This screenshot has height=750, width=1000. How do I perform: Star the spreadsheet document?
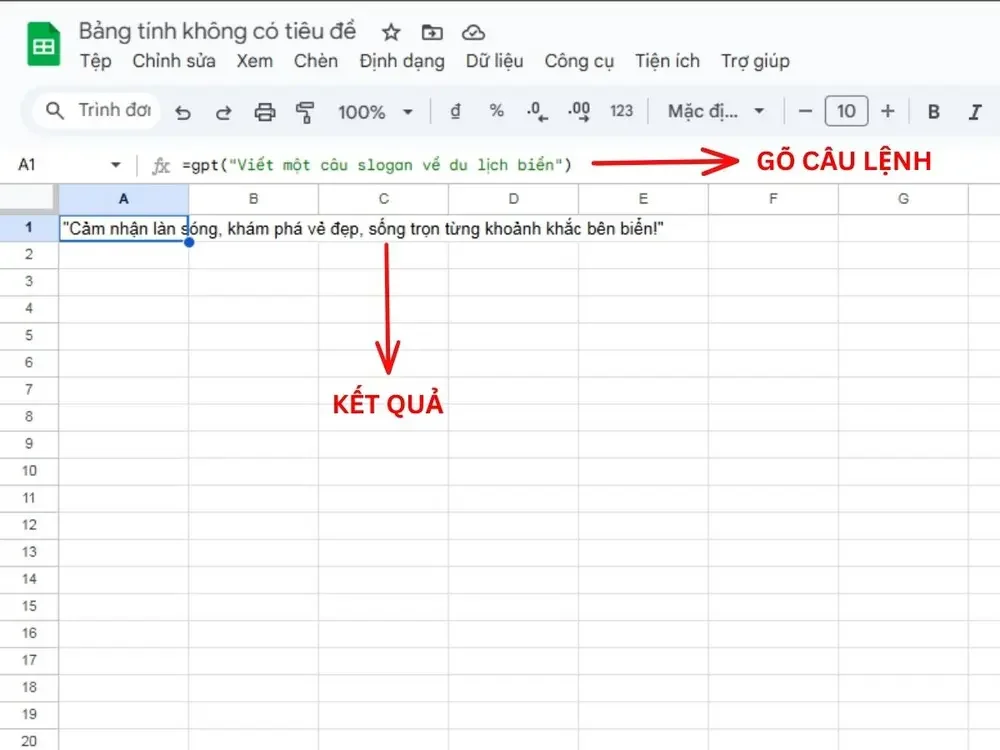[391, 32]
